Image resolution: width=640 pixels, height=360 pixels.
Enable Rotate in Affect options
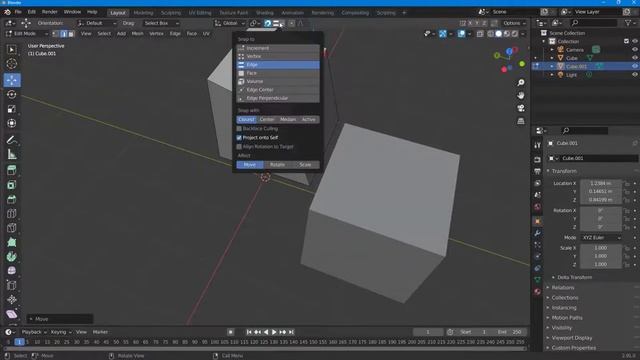pos(278,164)
